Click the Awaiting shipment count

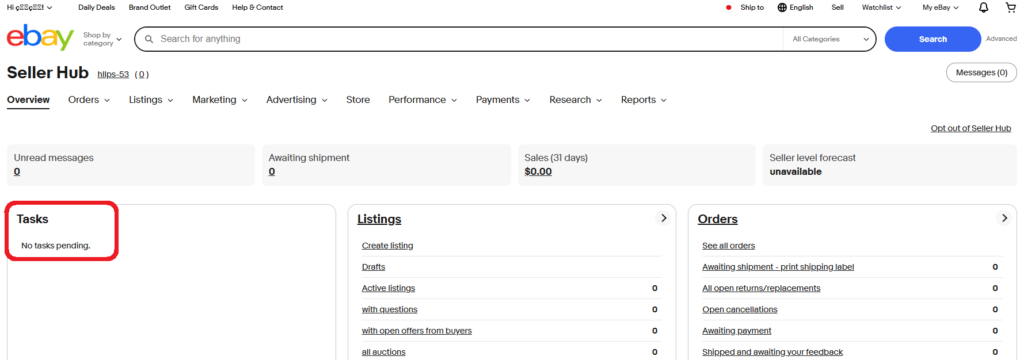(272, 172)
